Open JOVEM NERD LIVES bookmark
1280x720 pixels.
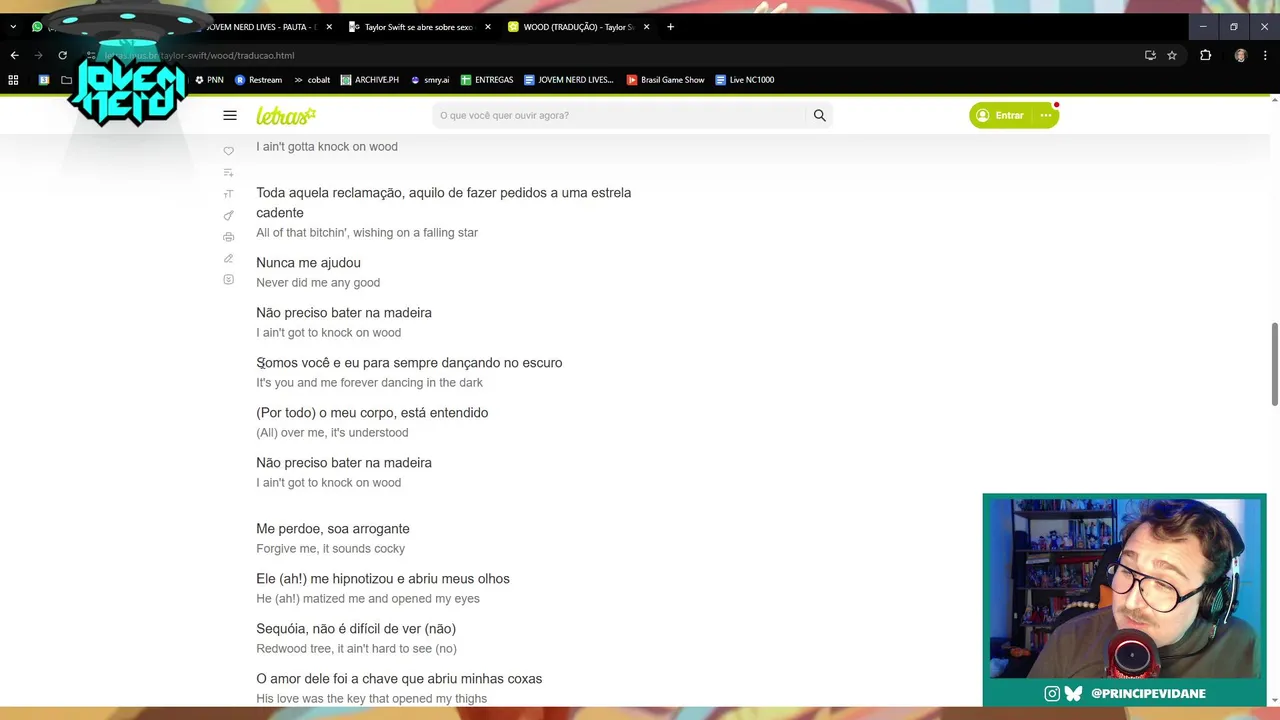click(569, 80)
